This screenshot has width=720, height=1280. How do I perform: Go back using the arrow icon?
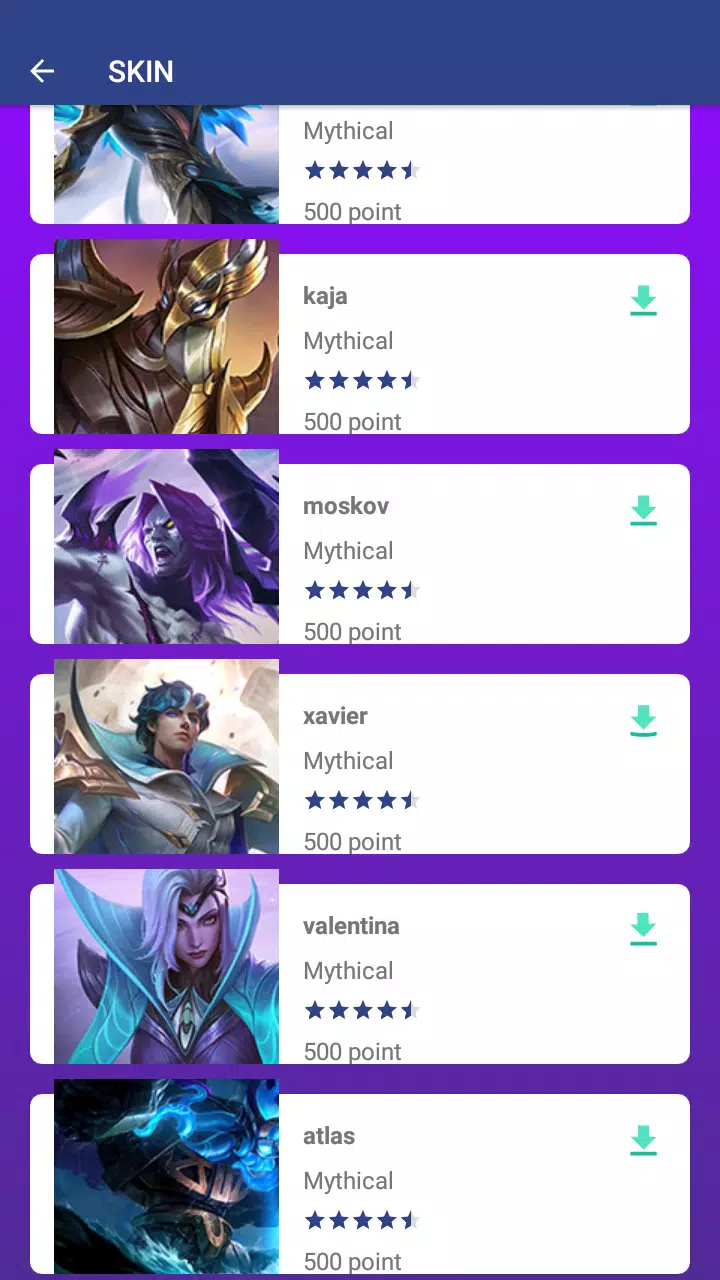point(42,71)
